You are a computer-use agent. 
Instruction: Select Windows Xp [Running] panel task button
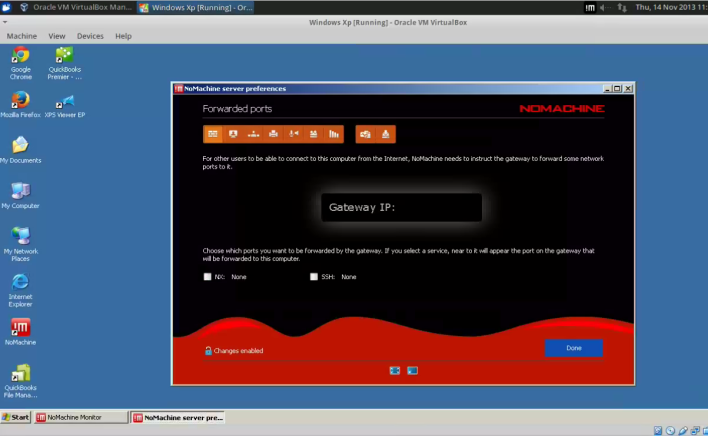pos(196,7)
